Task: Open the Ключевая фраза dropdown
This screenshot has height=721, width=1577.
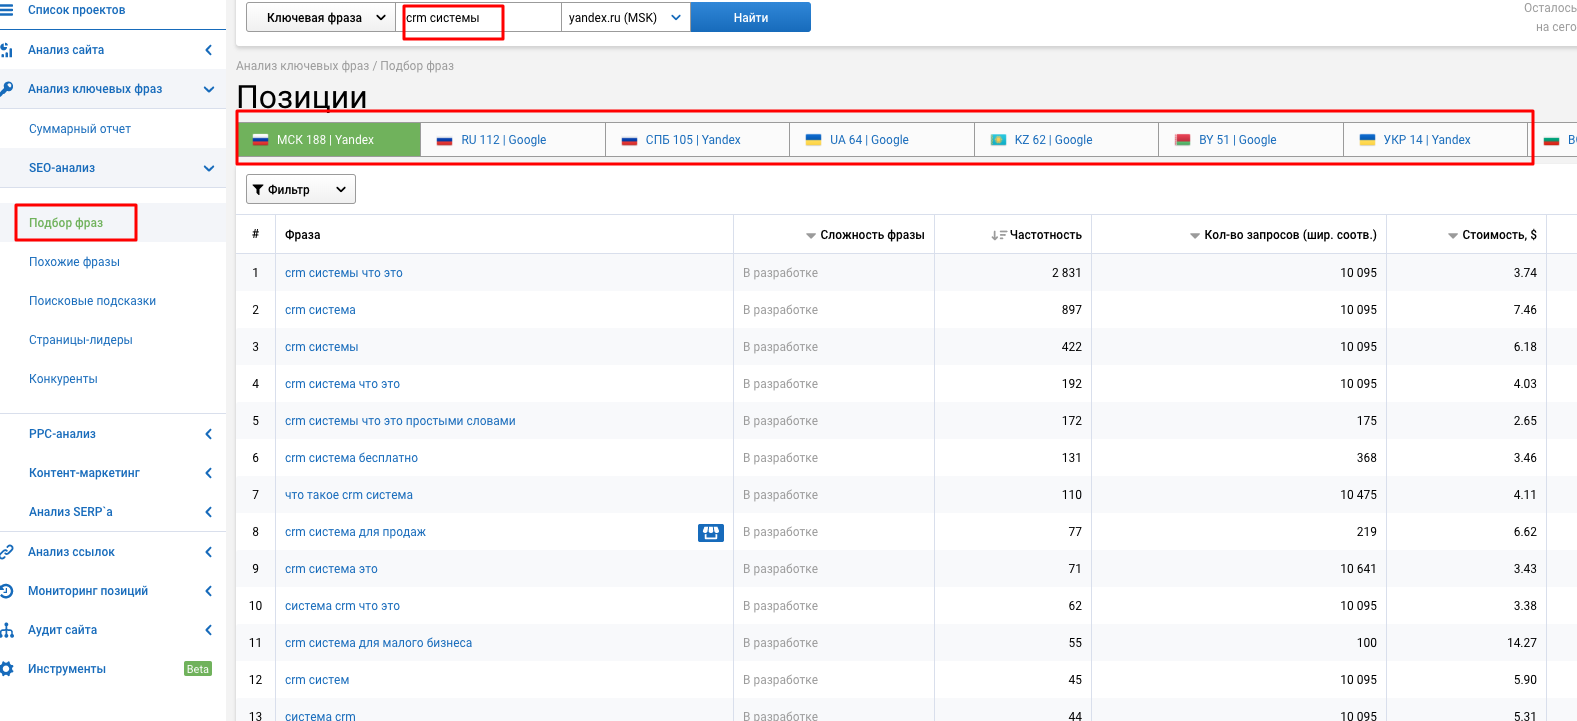Action: tap(321, 18)
